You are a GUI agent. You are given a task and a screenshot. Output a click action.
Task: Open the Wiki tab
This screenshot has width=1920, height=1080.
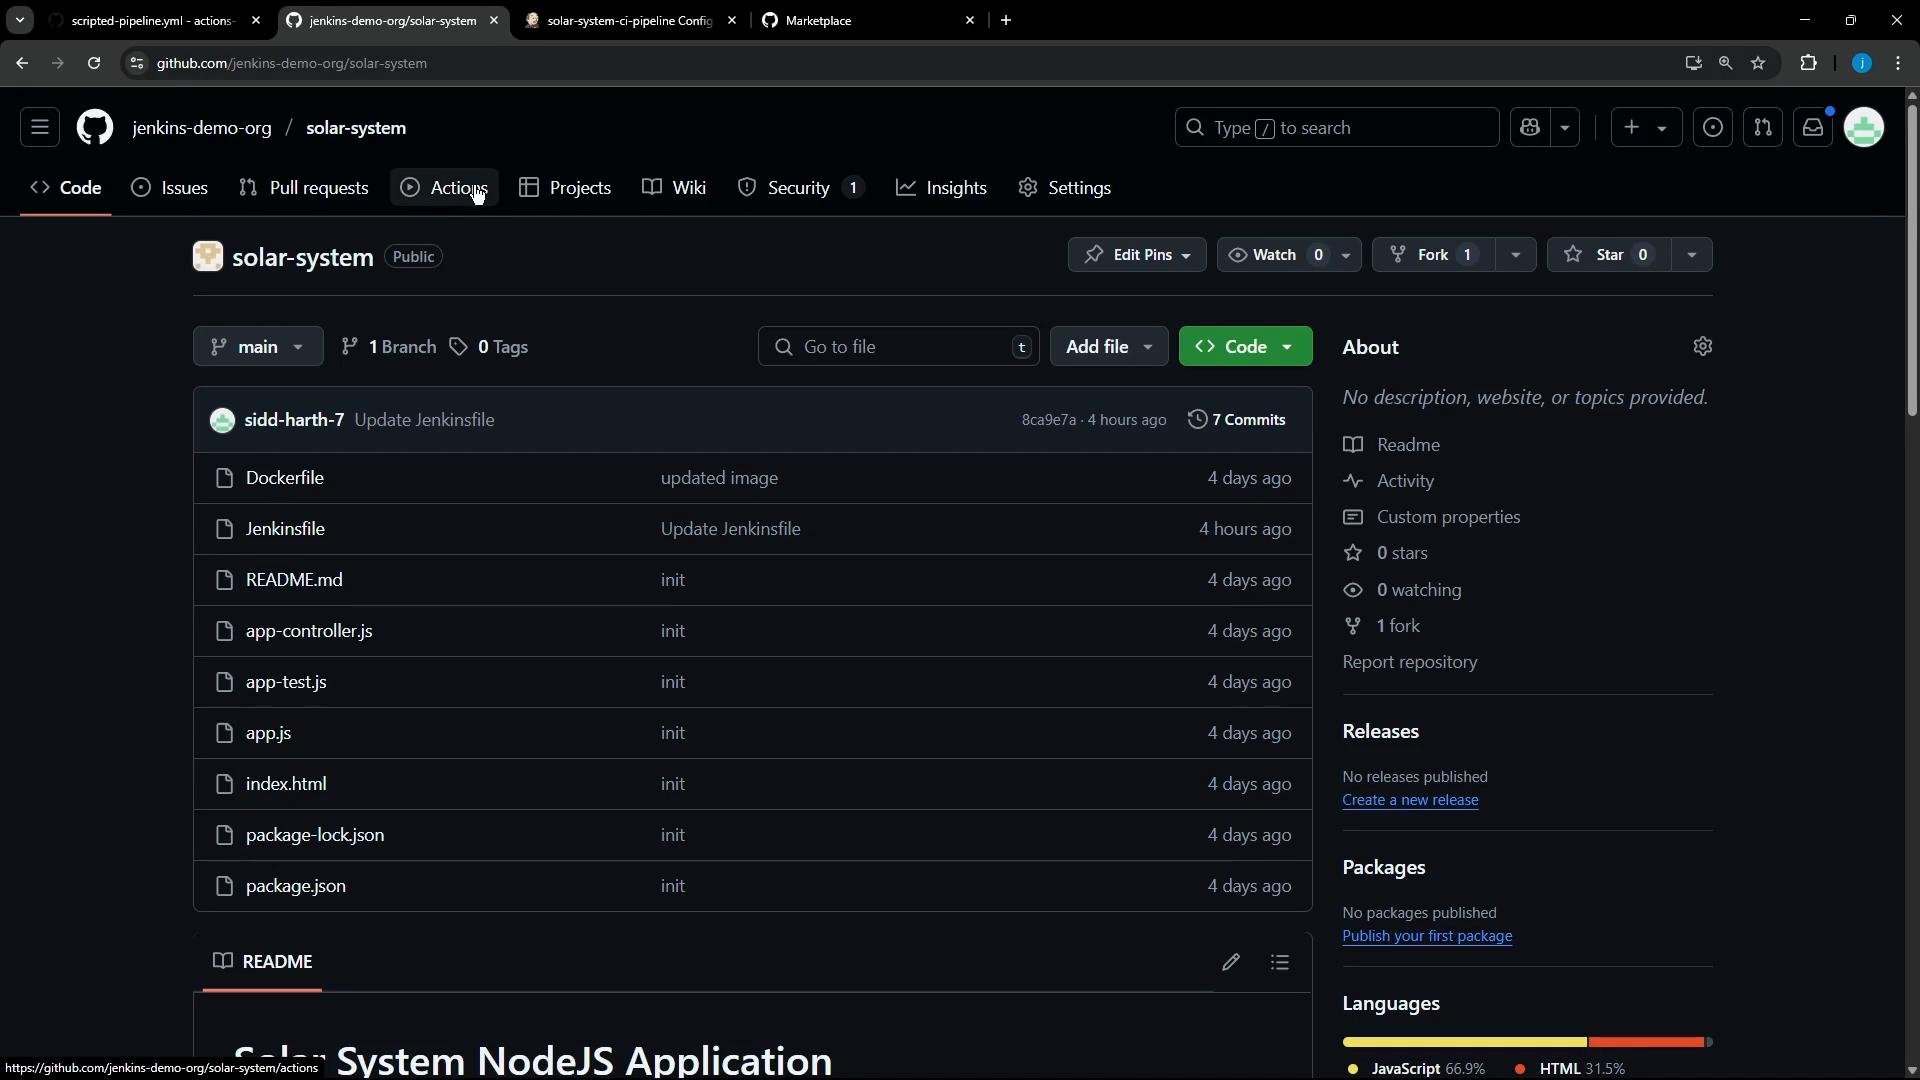675,188
